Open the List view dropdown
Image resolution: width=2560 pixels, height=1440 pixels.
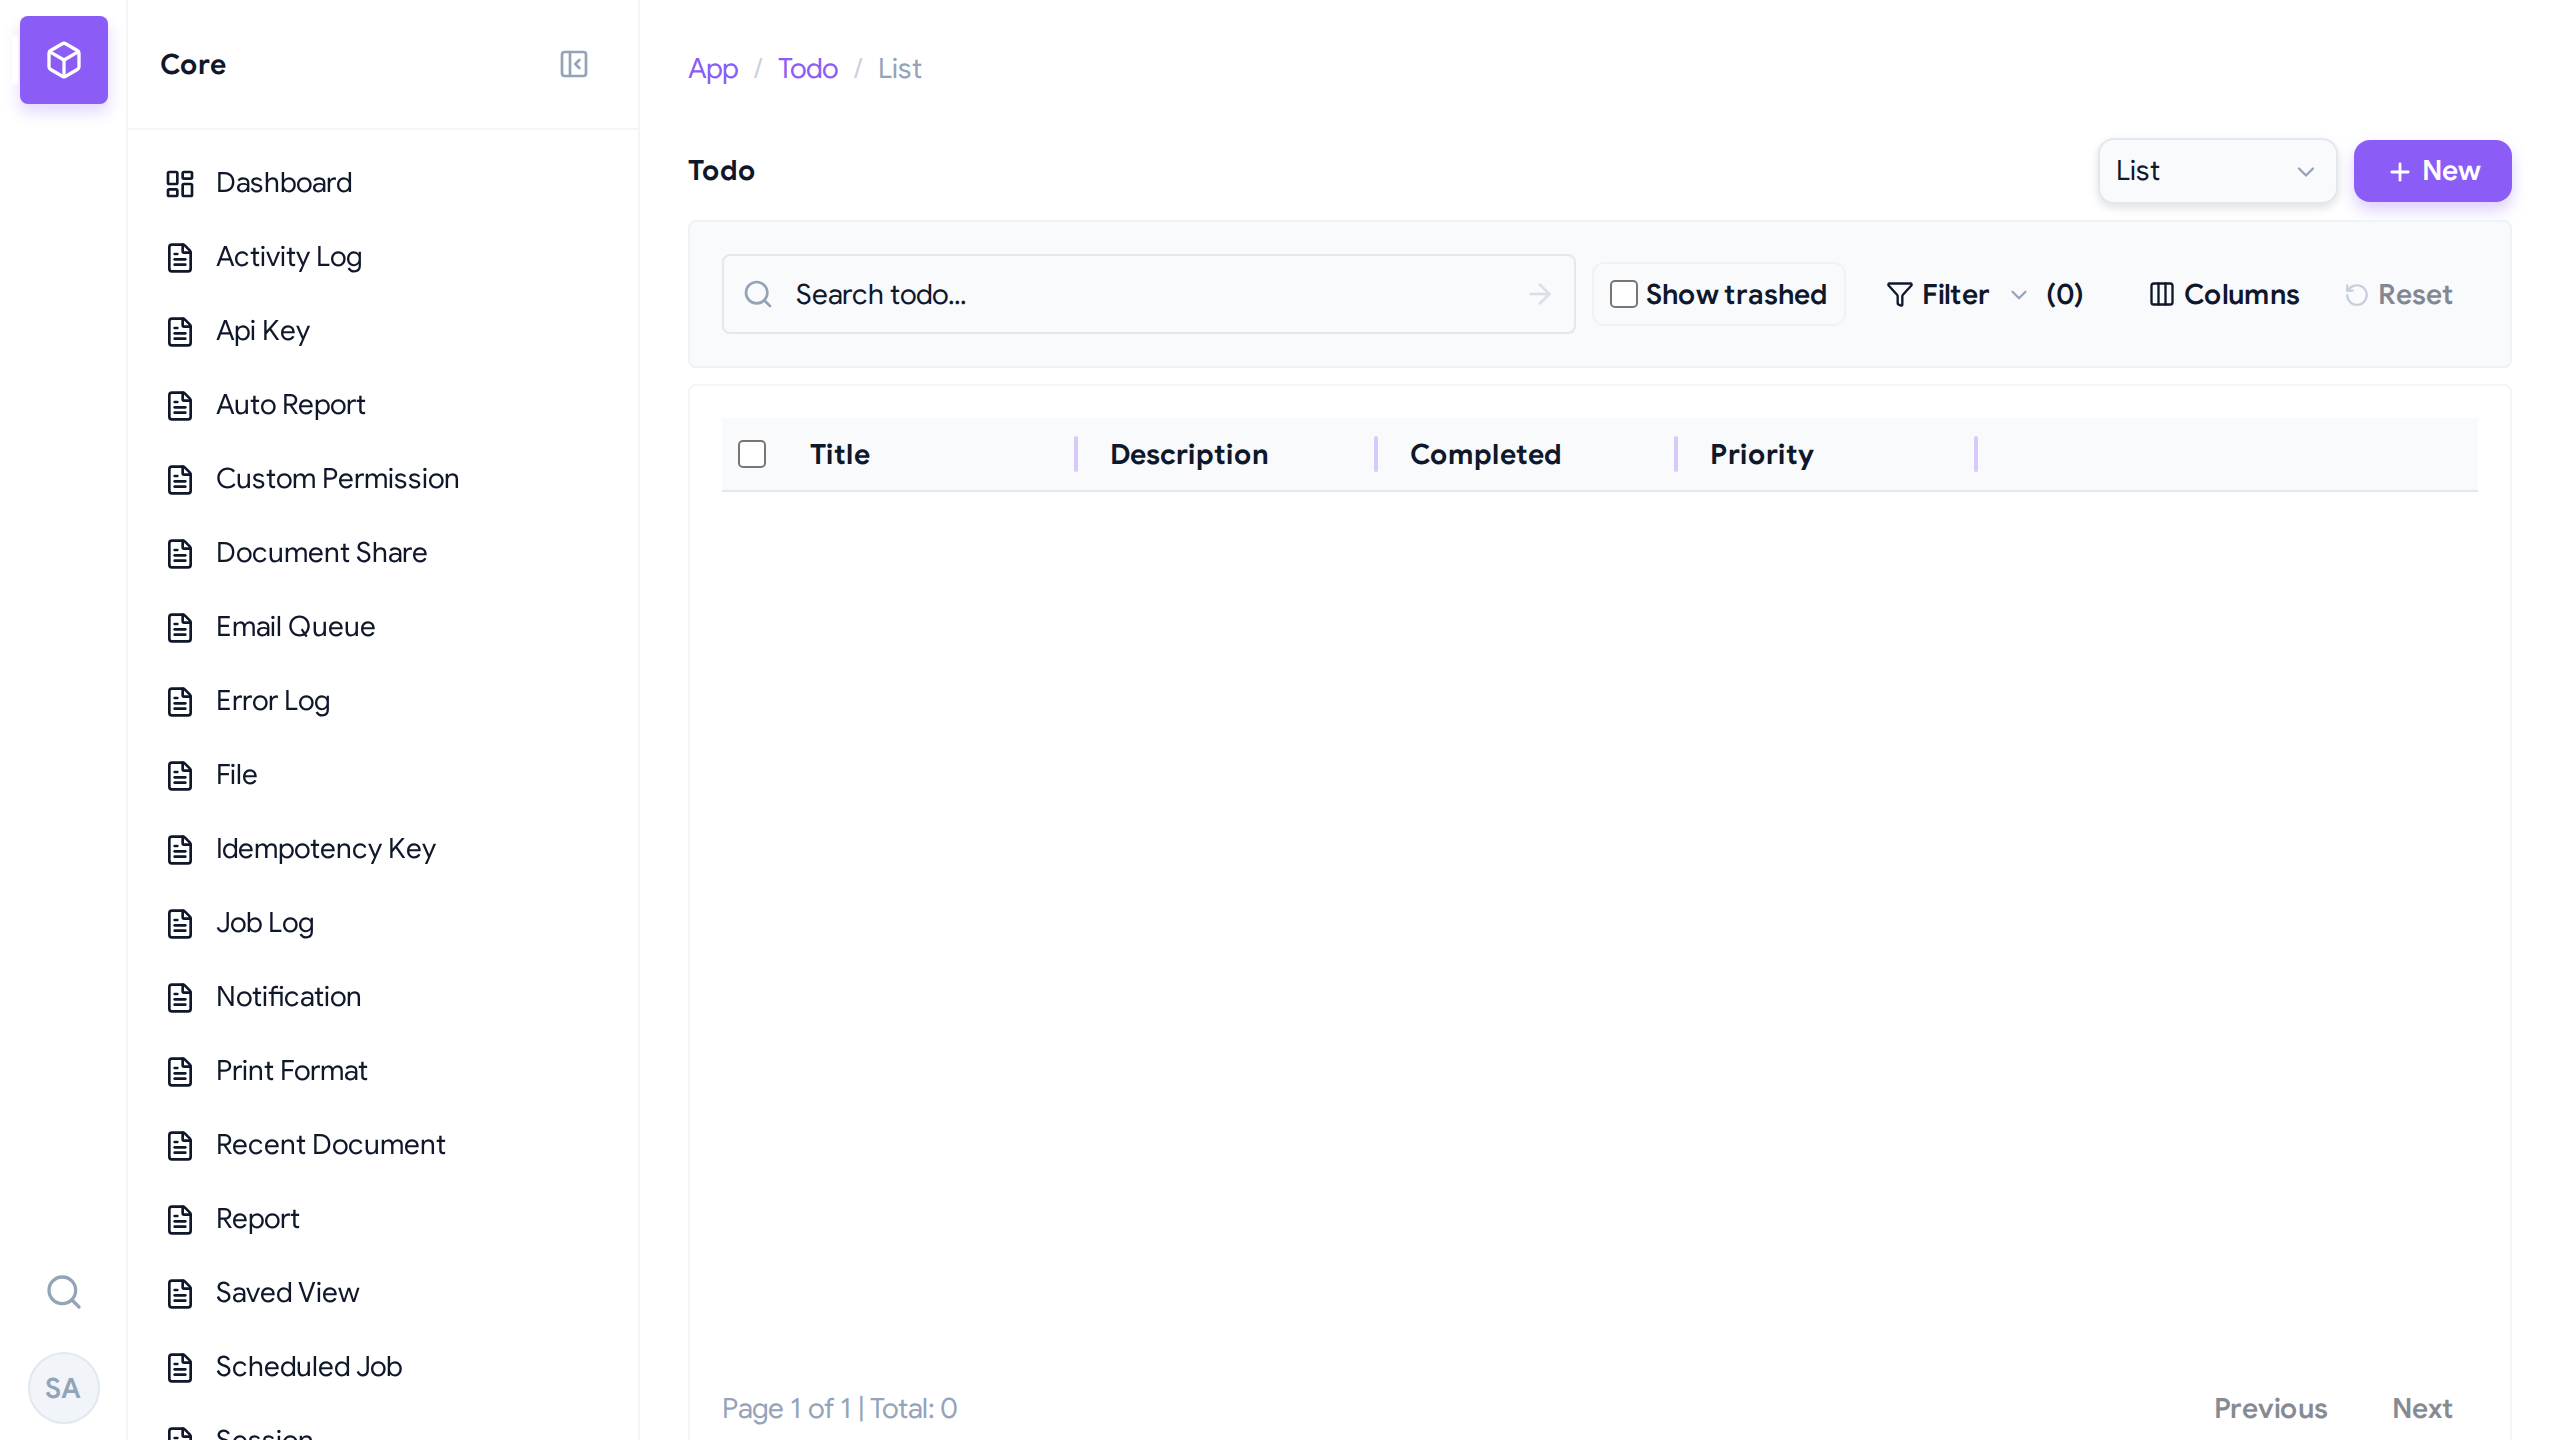point(2217,171)
